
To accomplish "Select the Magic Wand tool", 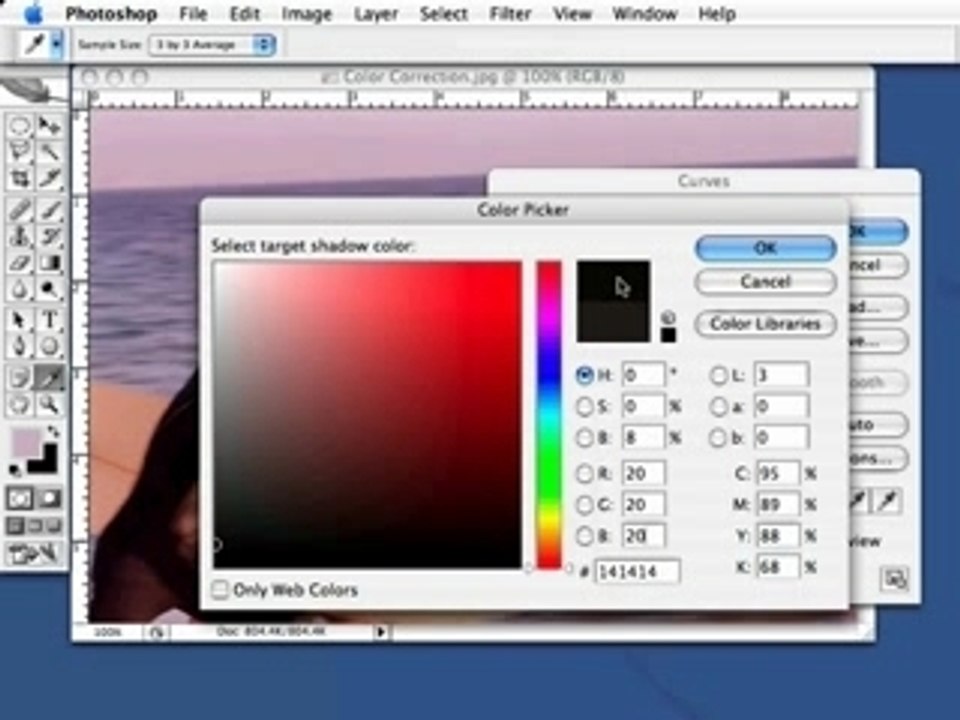I will [x=49, y=152].
